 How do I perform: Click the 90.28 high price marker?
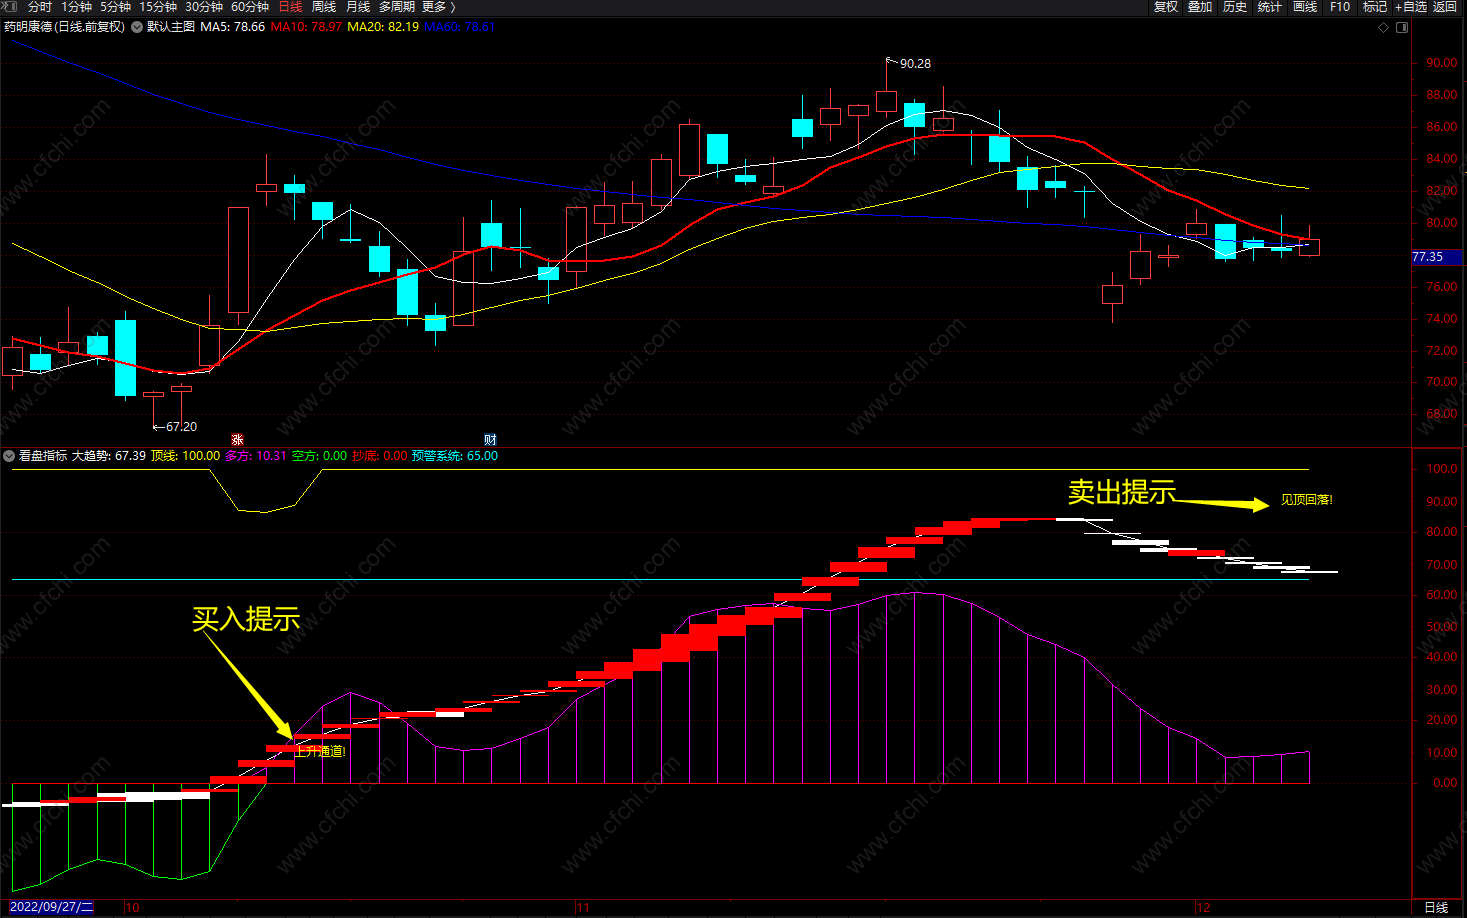(915, 64)
